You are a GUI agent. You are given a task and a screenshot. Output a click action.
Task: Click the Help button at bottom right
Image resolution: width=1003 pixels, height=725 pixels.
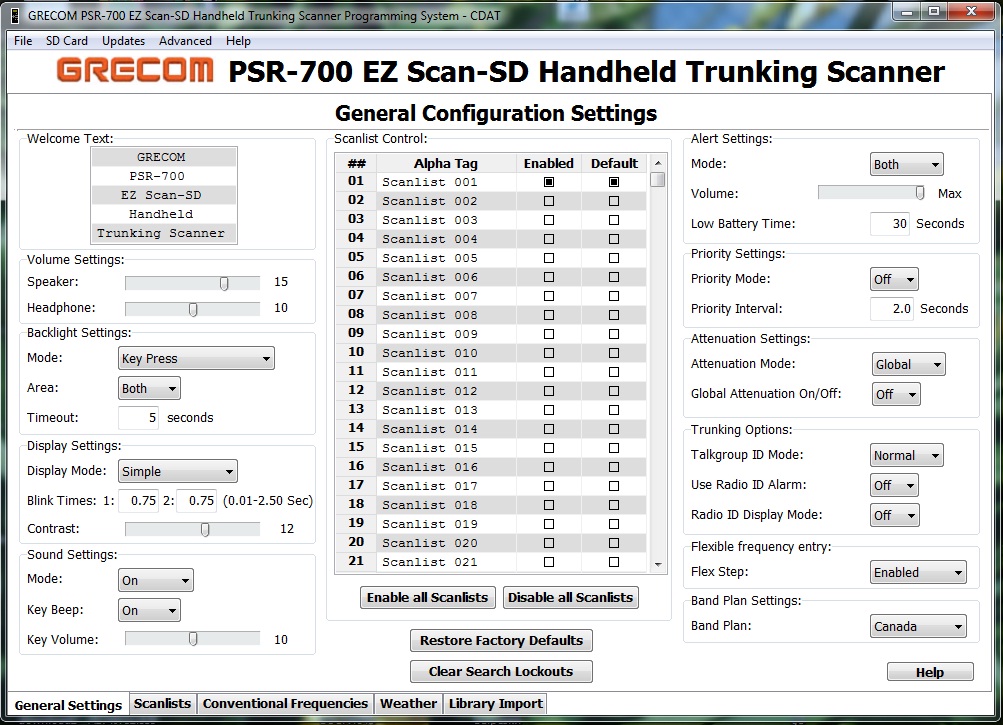(x=930, y=673)
